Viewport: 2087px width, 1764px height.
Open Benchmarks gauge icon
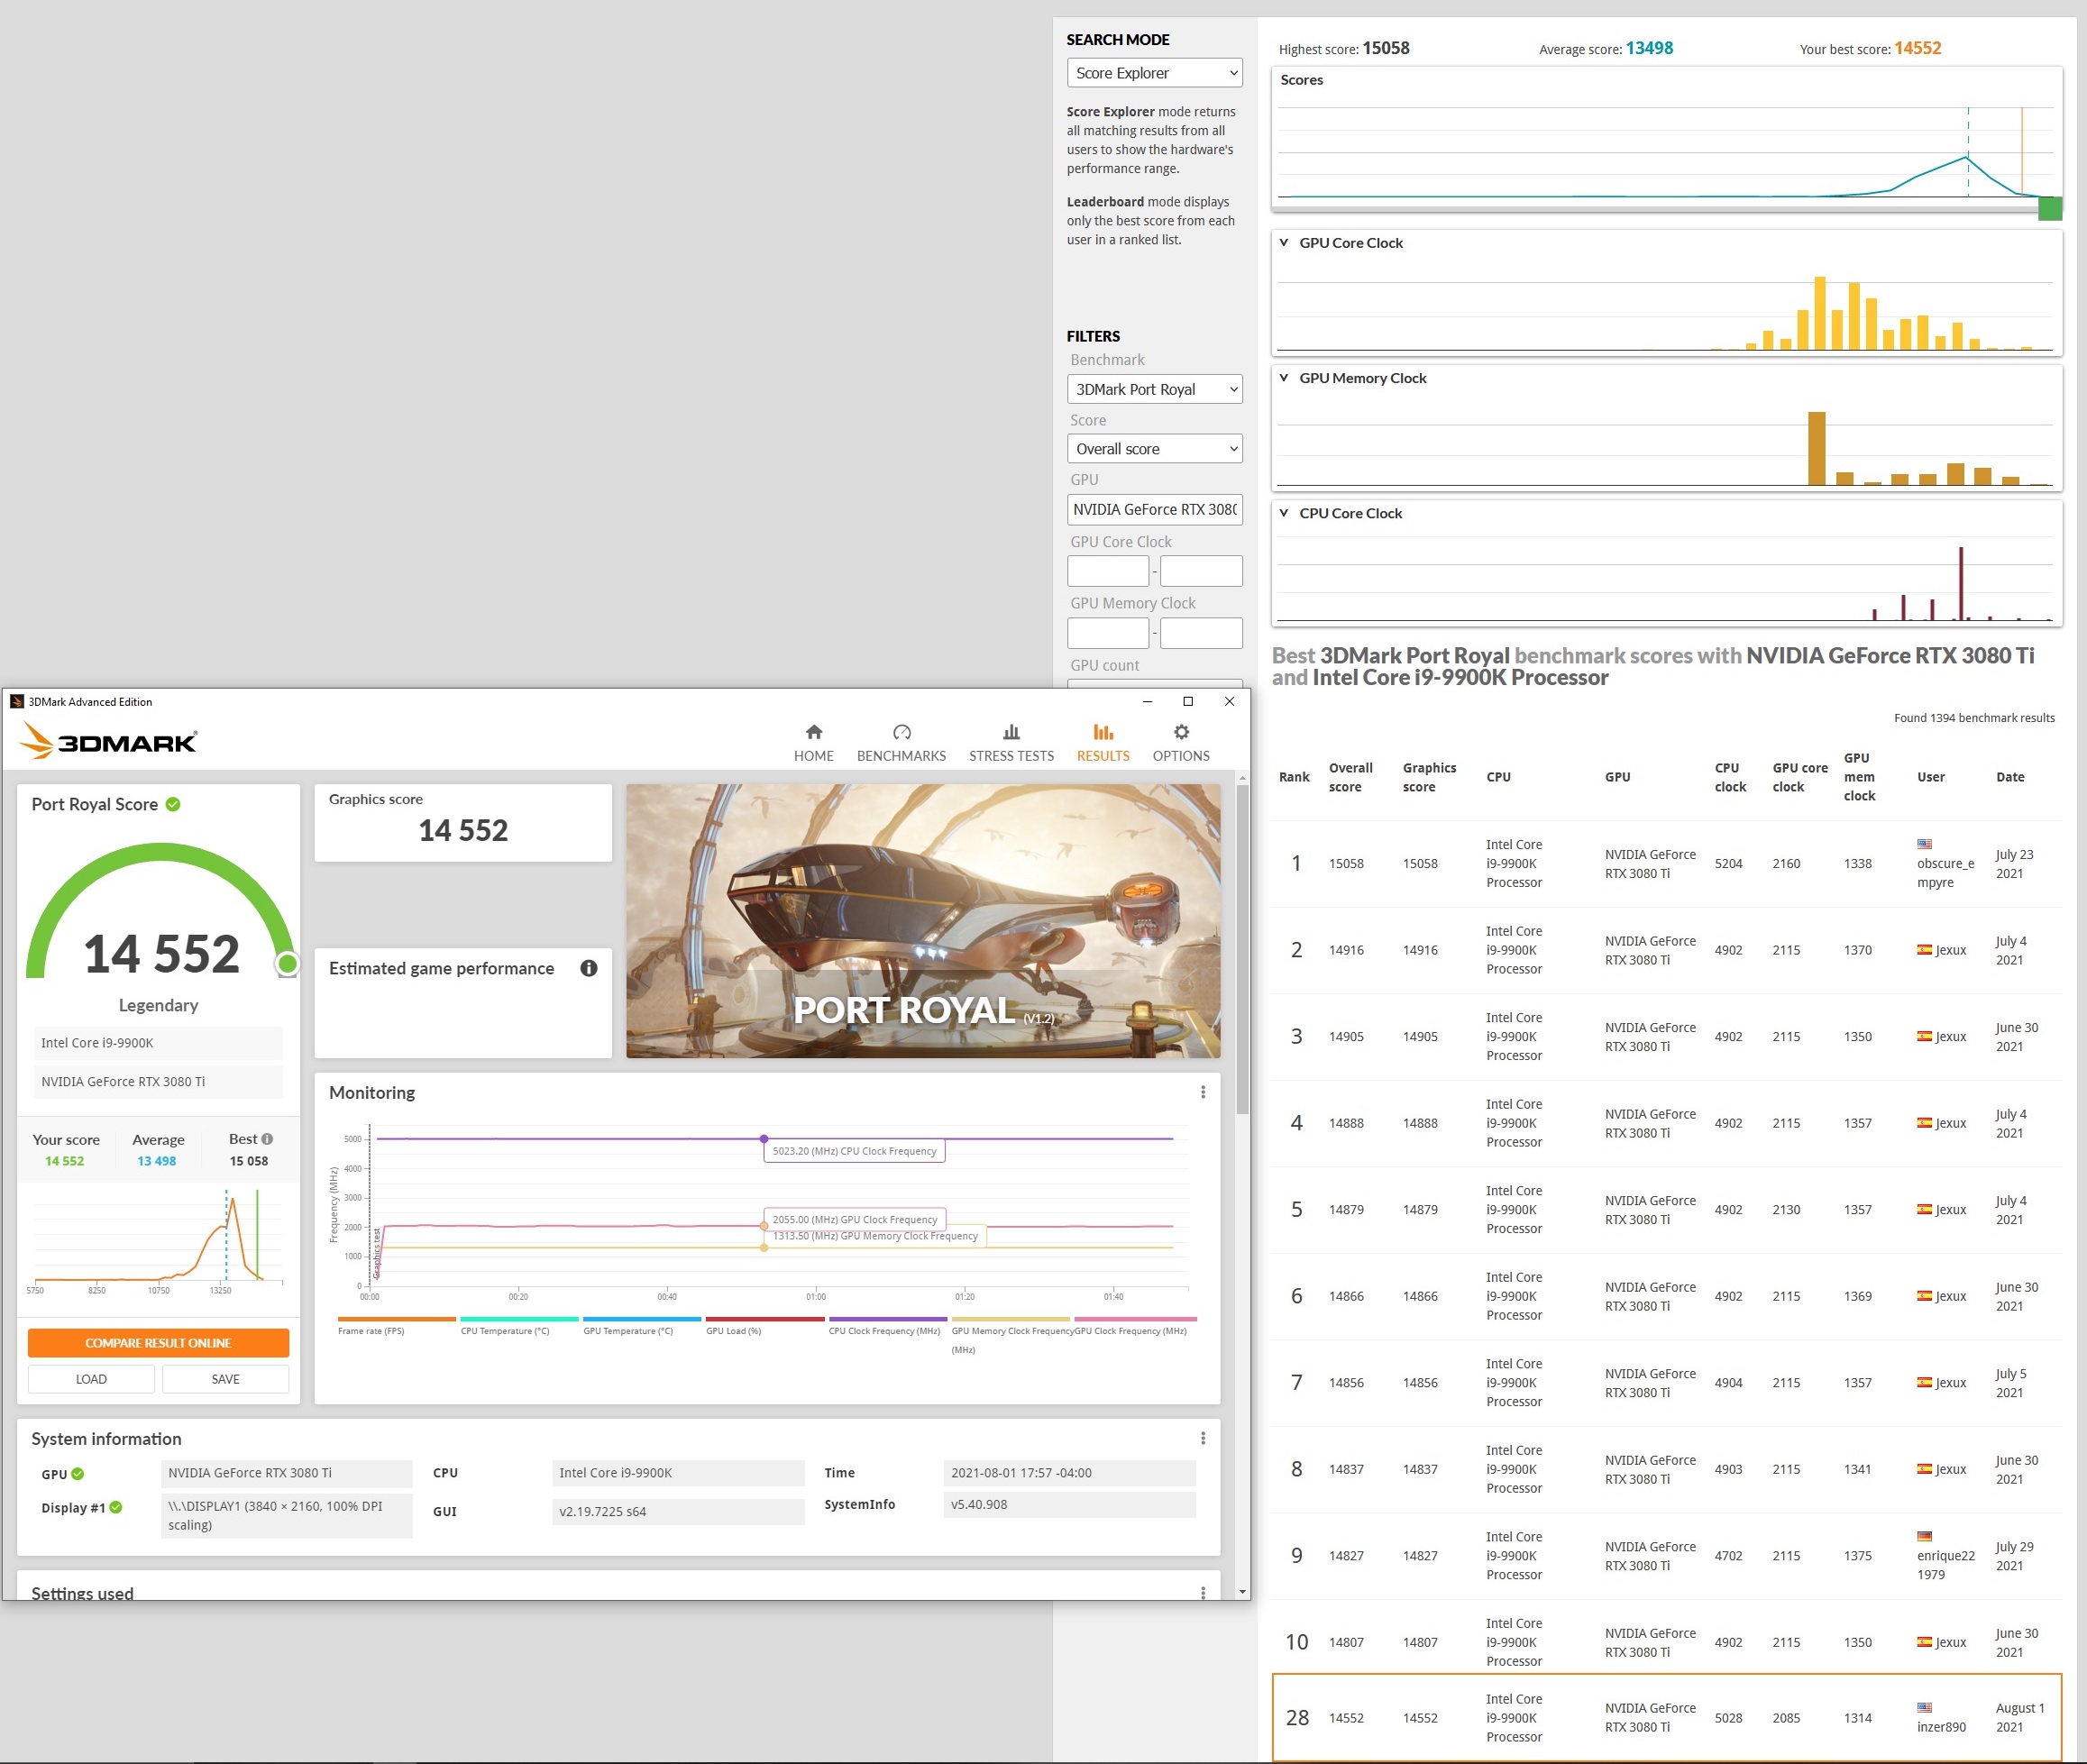pos(901,732)
